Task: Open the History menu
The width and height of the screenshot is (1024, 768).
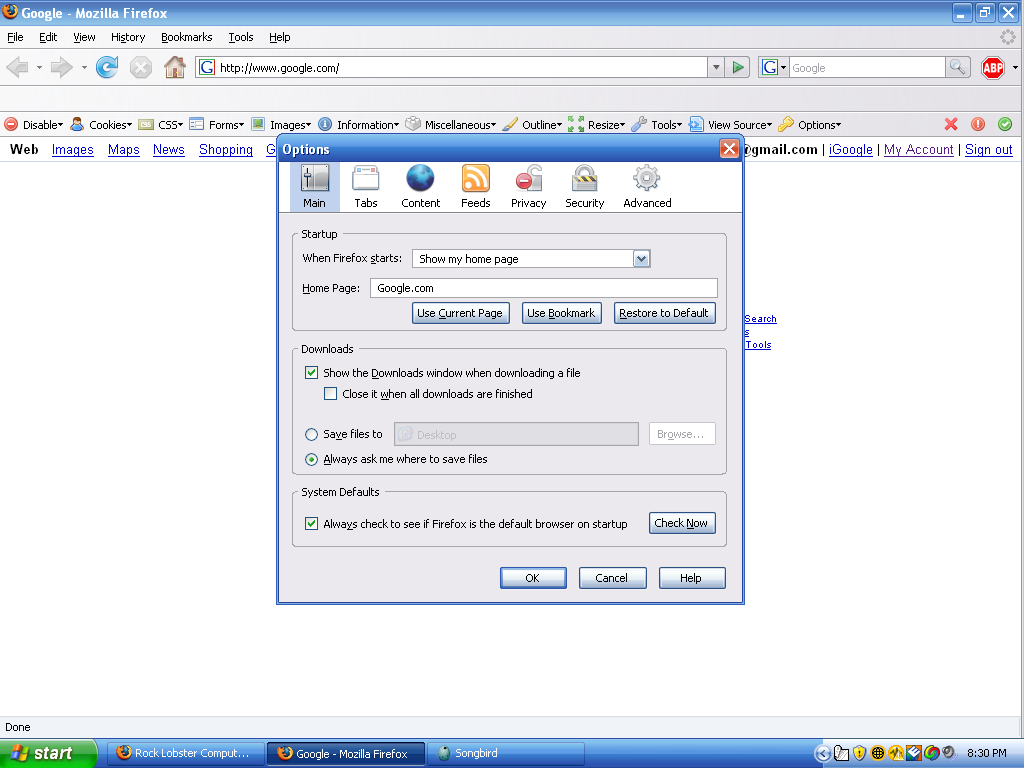Action: [x=128, y=37]
